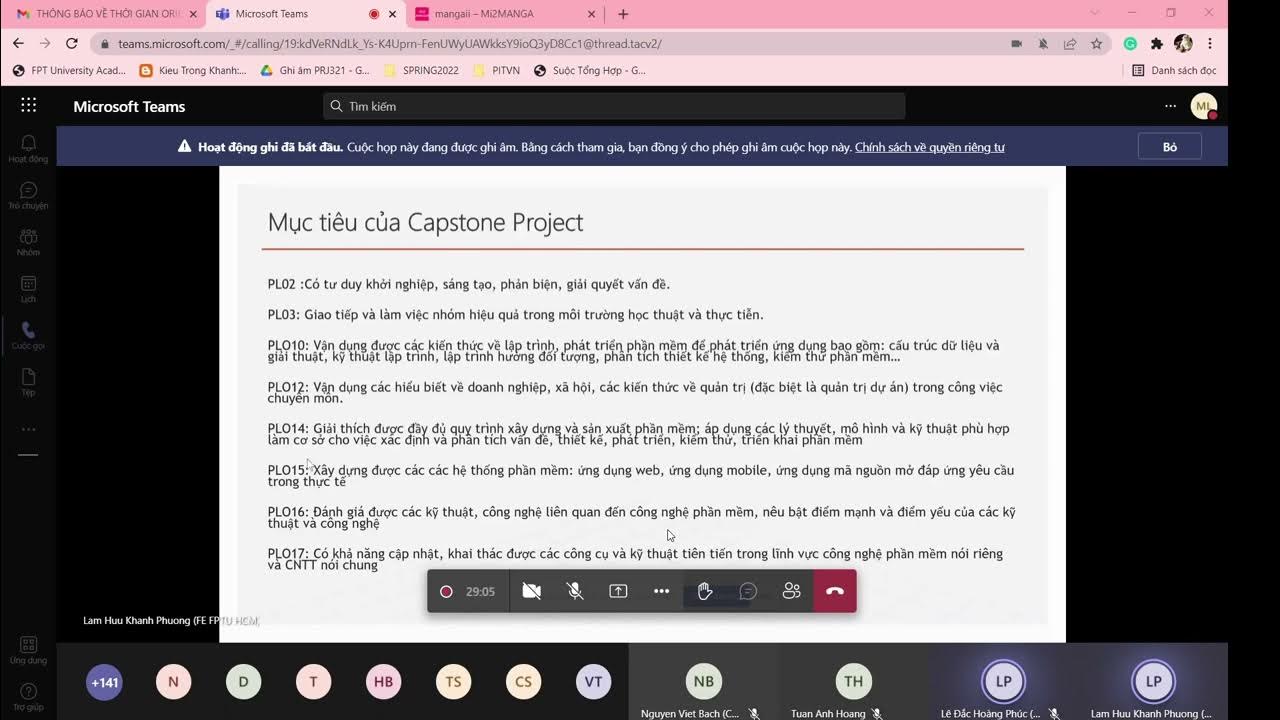Open Kieu Trong Khanh bookmark
Viewport: 1280px width, 720px height.
(x=193, y=71)
